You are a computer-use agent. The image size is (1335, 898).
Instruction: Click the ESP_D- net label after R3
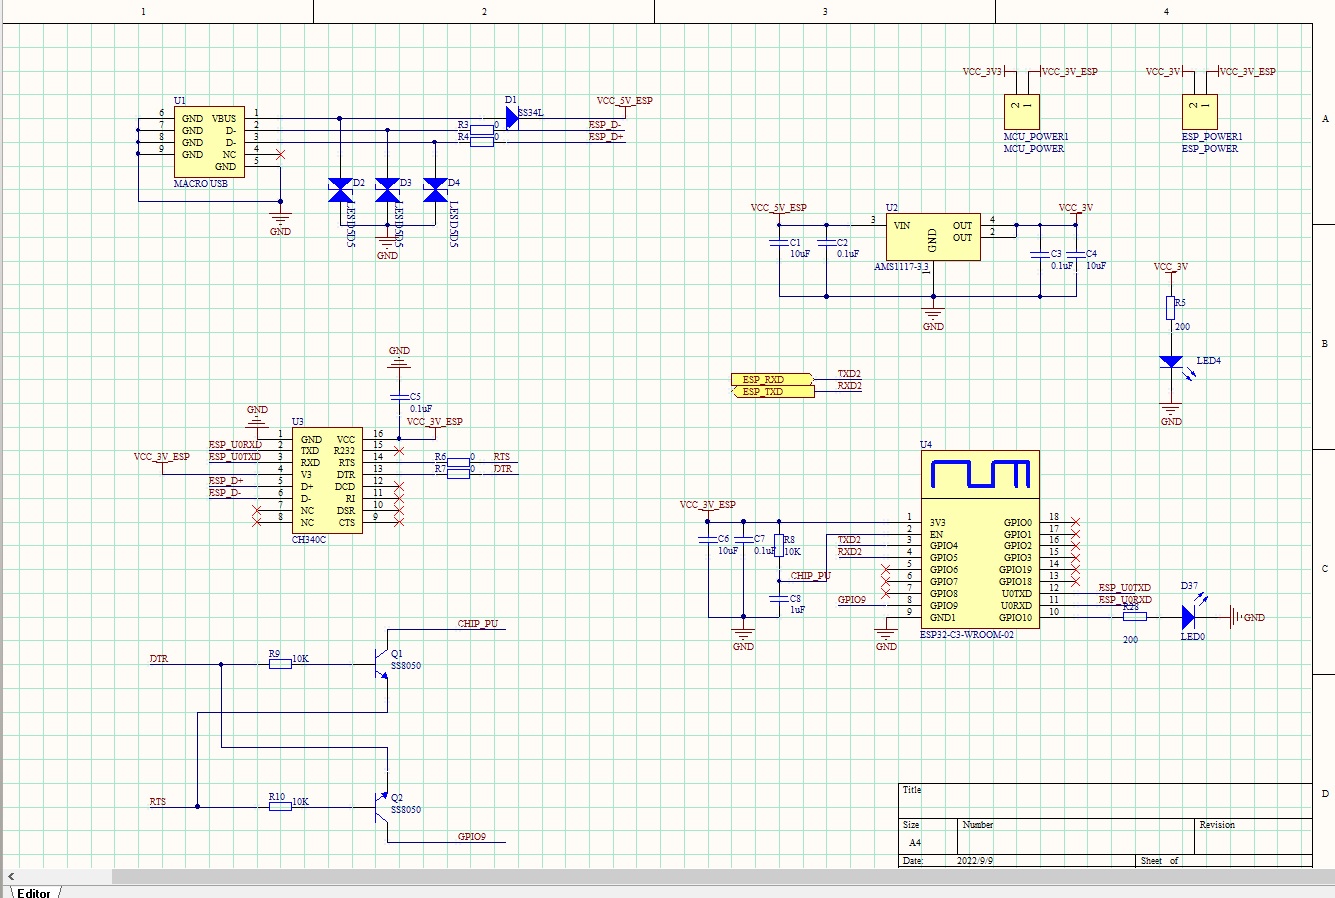[x=604, y=125]
